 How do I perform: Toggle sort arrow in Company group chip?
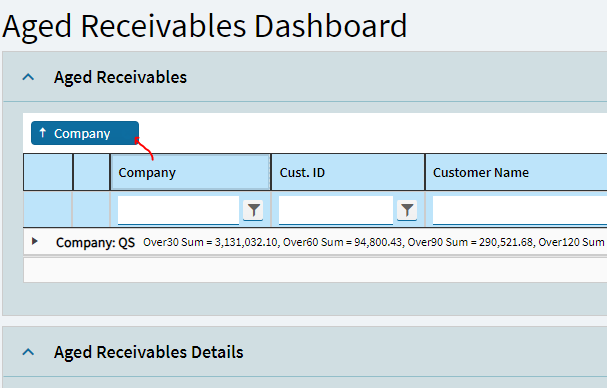(43, 133)
